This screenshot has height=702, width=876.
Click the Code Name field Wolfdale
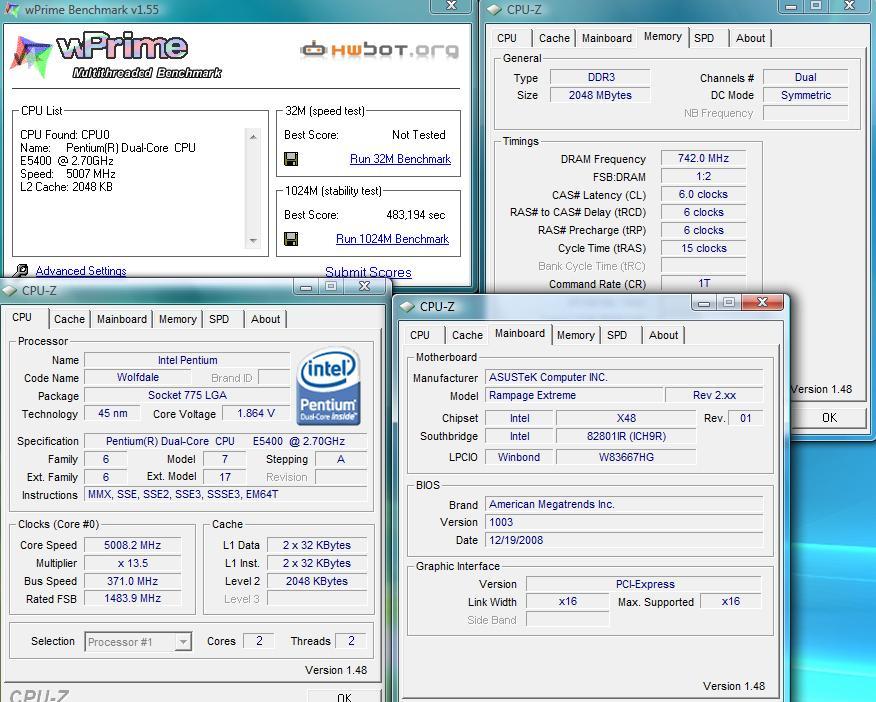tap(138, 378)
